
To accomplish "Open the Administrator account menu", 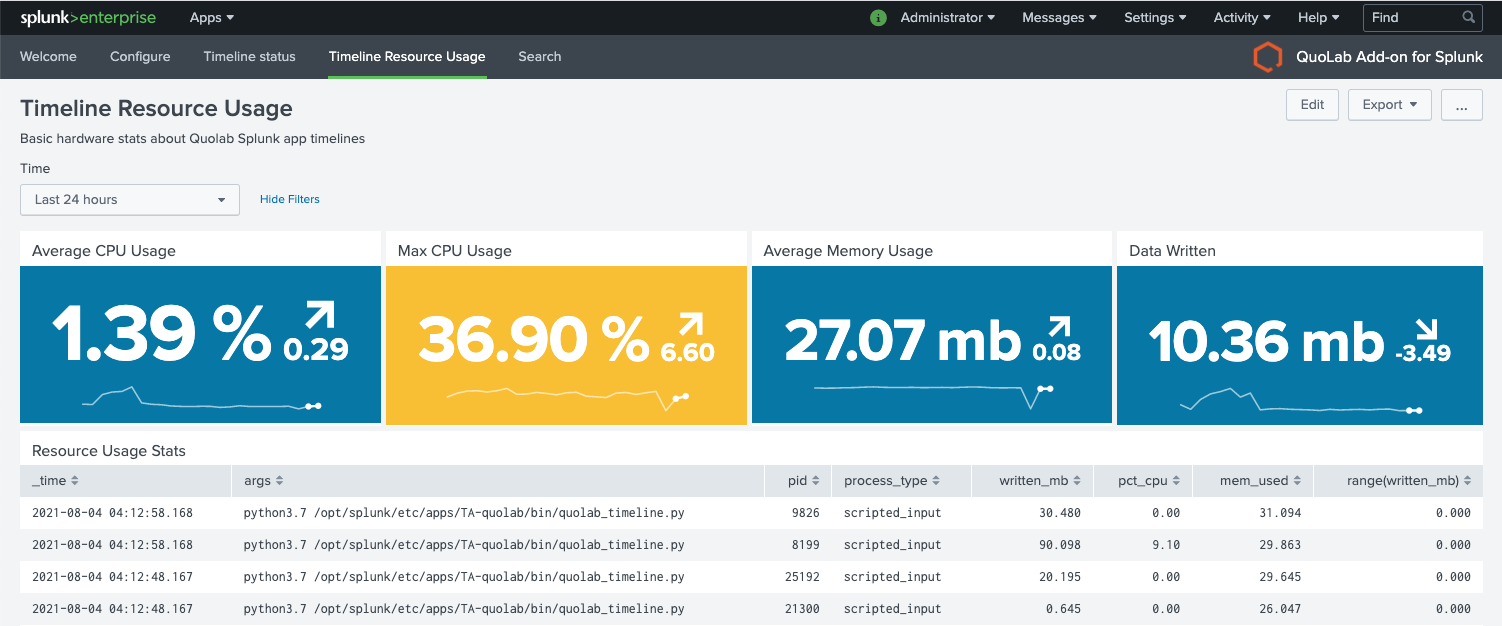I will coord(947,17).
